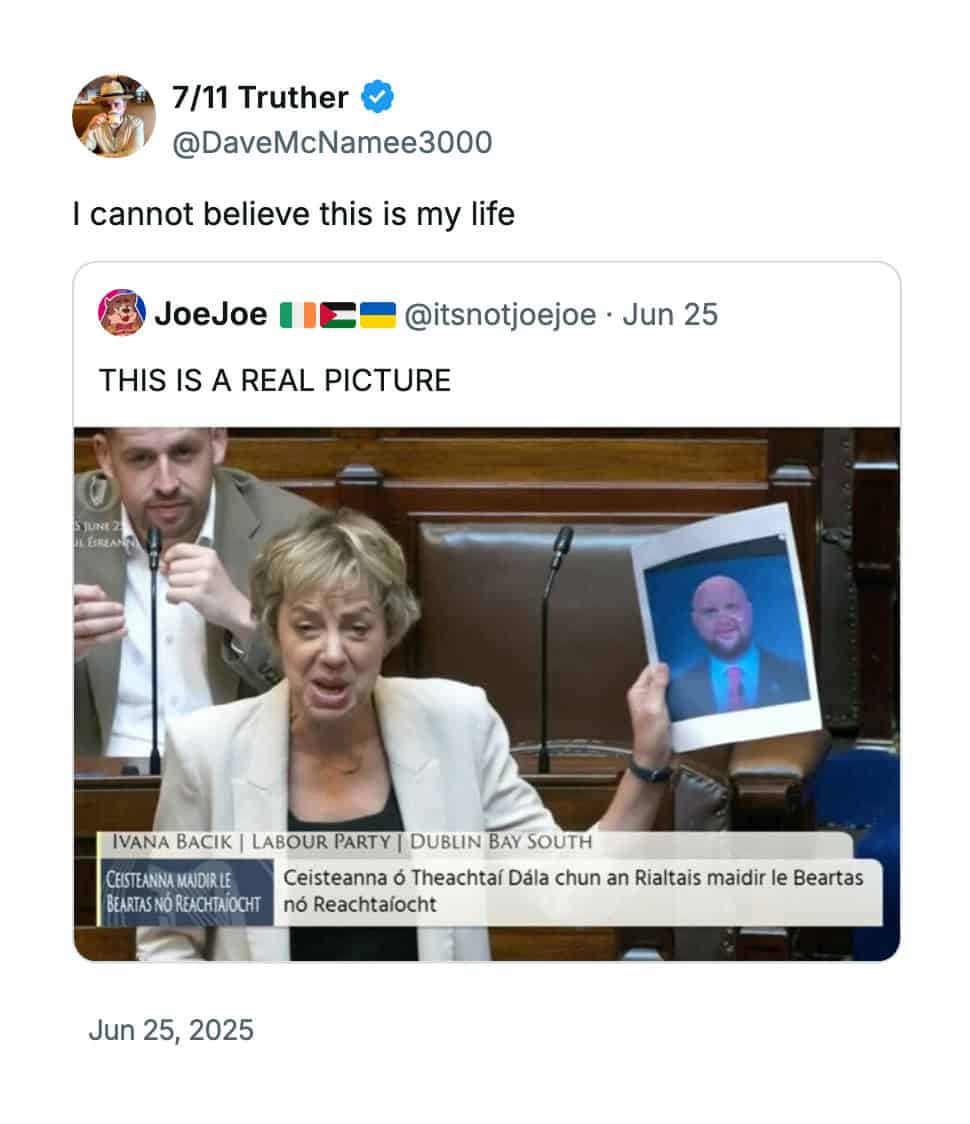970x1124 pixels.
Task: Click the harp watermark logo in the image
Action: (x=95, y=492)
